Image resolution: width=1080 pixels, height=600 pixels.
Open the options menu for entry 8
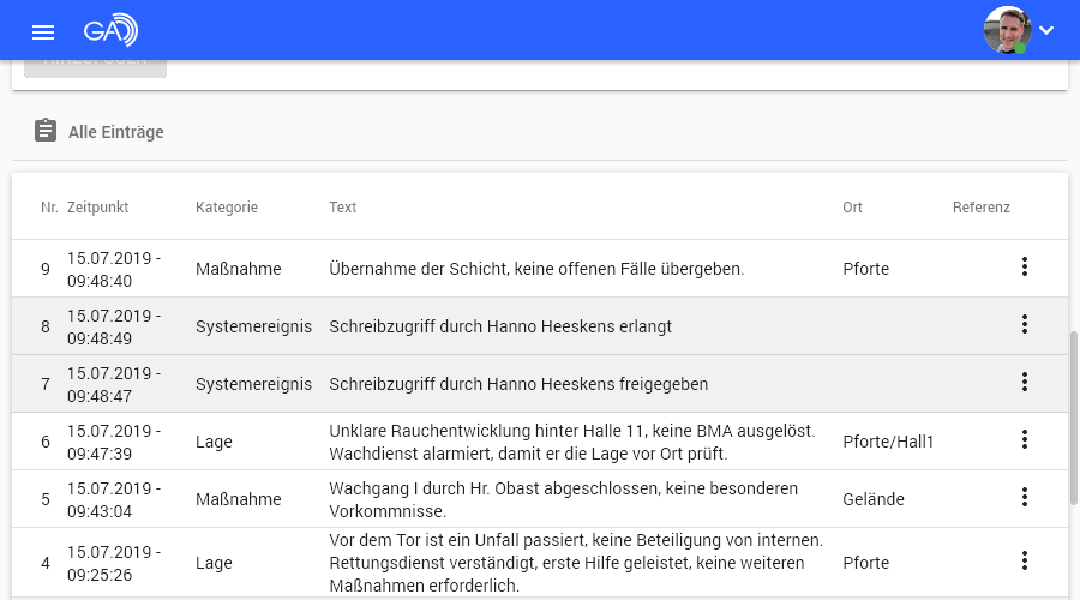click(x=1024, y=324)
